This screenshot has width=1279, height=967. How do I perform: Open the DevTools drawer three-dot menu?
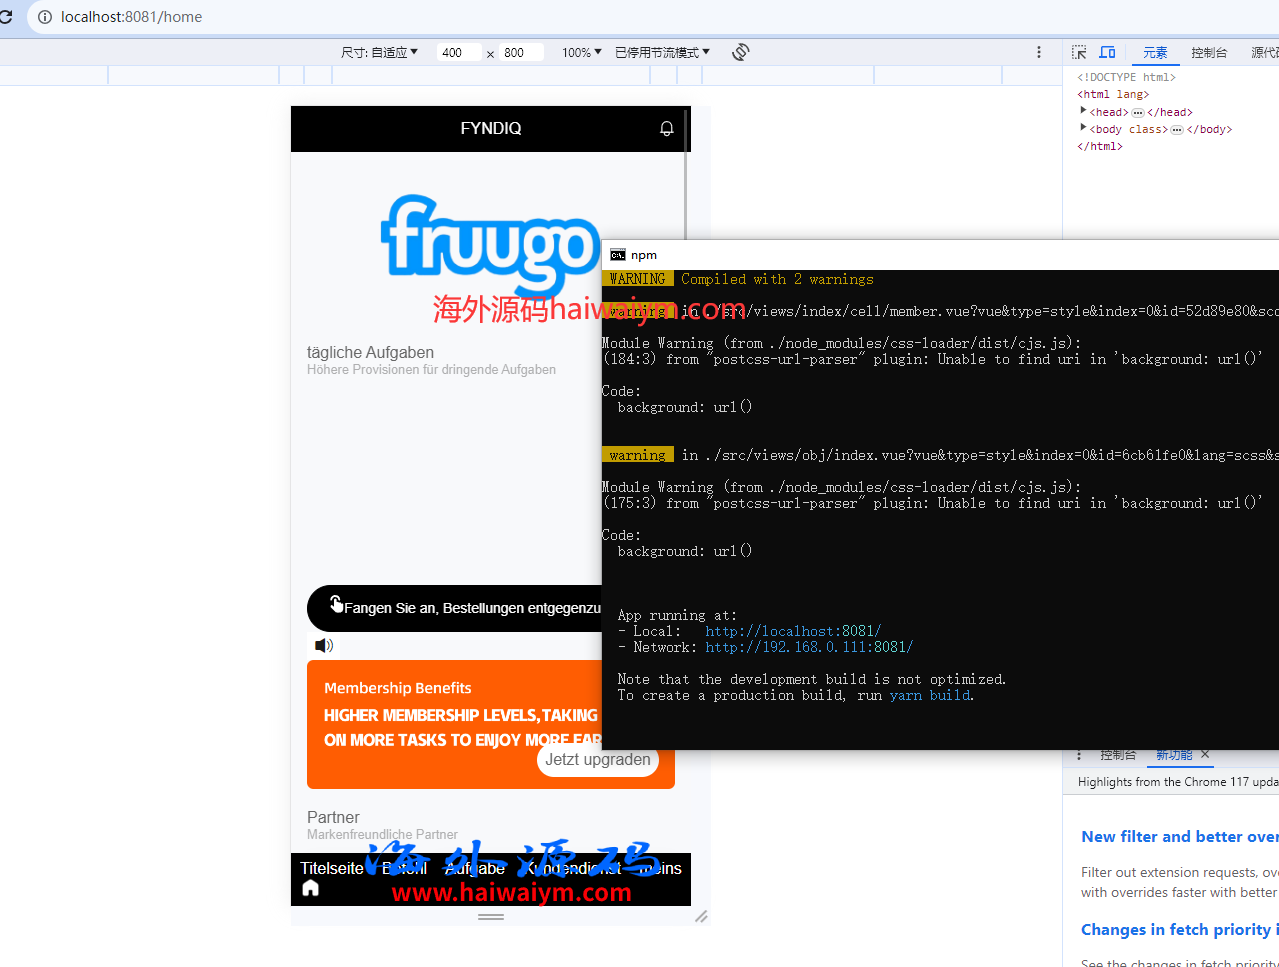point(1079,754)
